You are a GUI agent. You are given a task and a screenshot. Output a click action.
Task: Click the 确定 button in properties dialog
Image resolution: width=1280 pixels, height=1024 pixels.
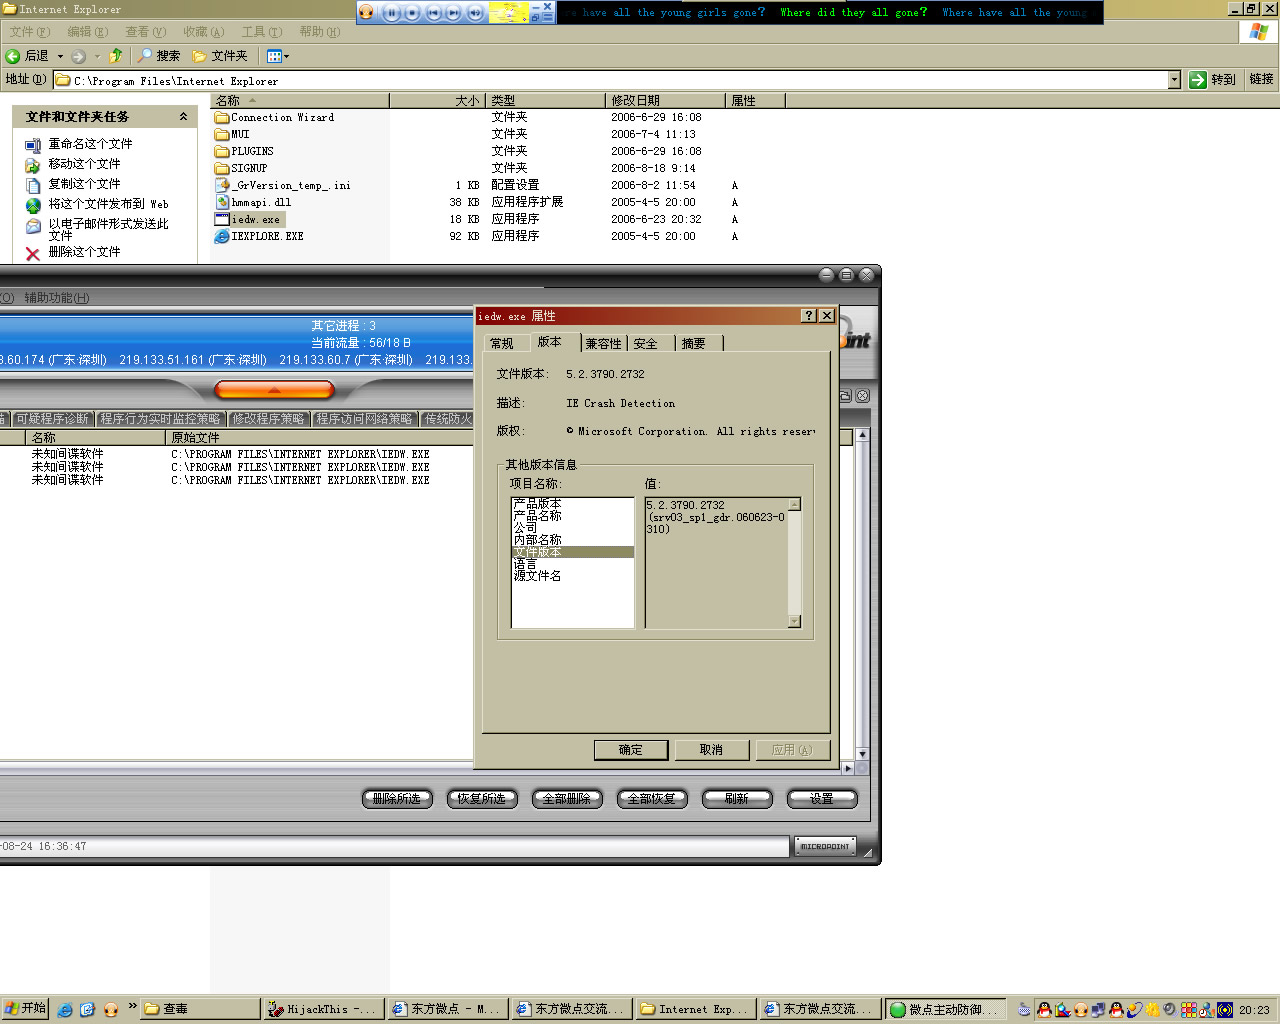tap(630, 750)
